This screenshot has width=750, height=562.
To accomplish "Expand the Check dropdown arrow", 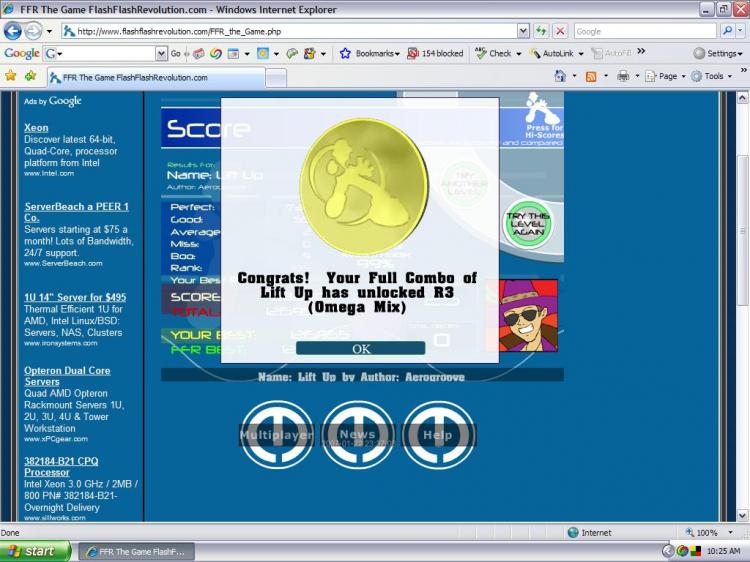I will click(518, 54).
